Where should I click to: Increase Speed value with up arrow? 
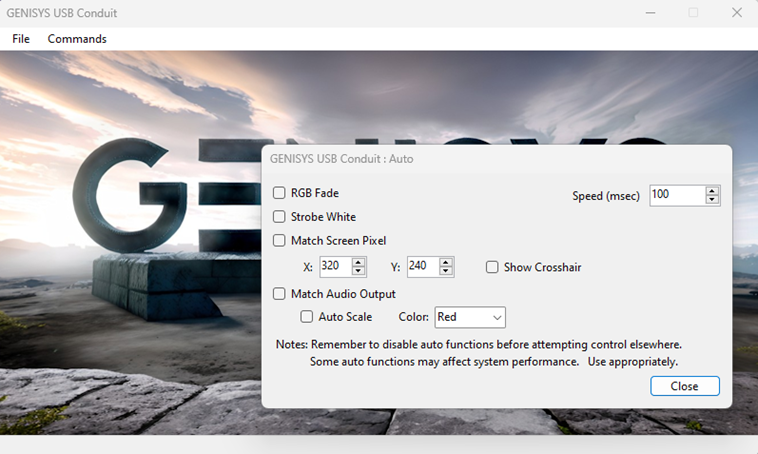coord(712,191)
